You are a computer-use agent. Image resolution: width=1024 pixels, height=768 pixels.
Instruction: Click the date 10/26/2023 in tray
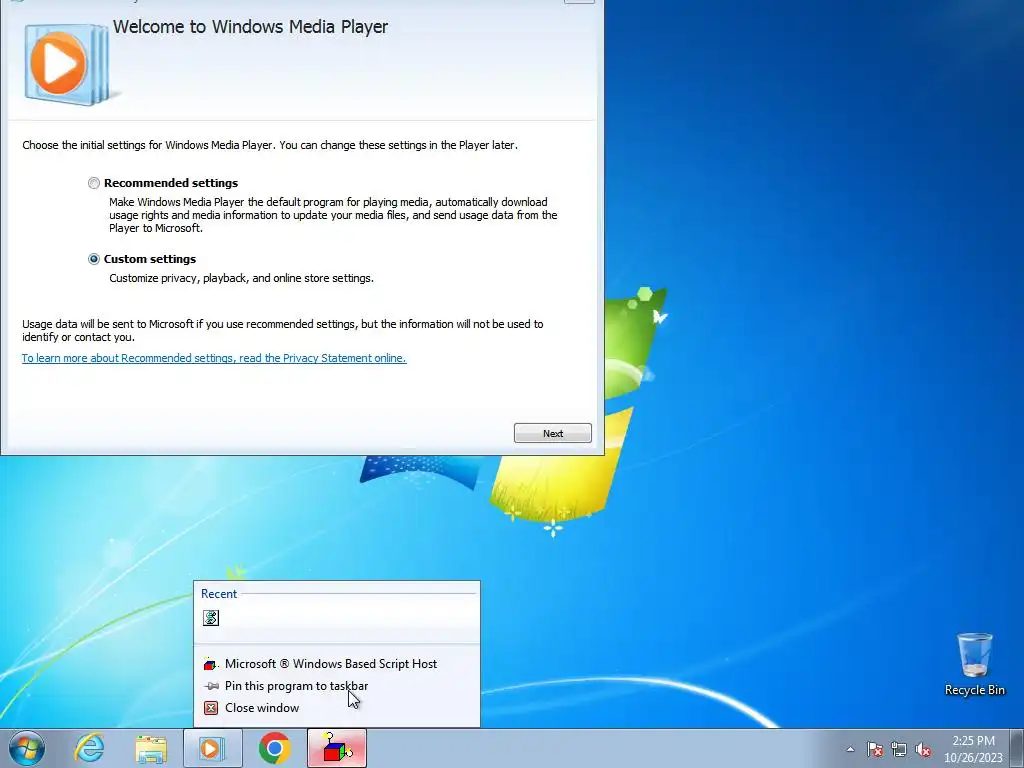click(973, 758)
